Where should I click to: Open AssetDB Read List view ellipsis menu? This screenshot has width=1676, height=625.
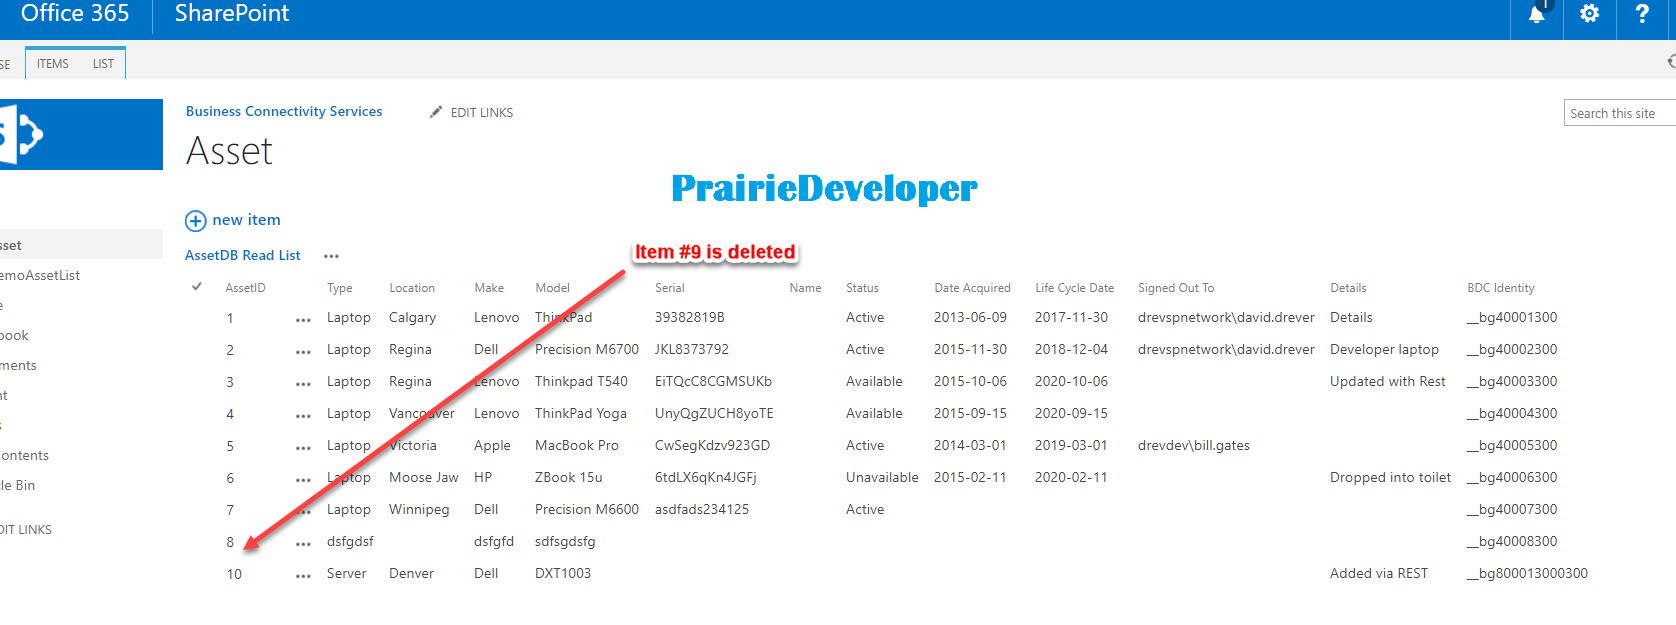[x=331, y=256]
